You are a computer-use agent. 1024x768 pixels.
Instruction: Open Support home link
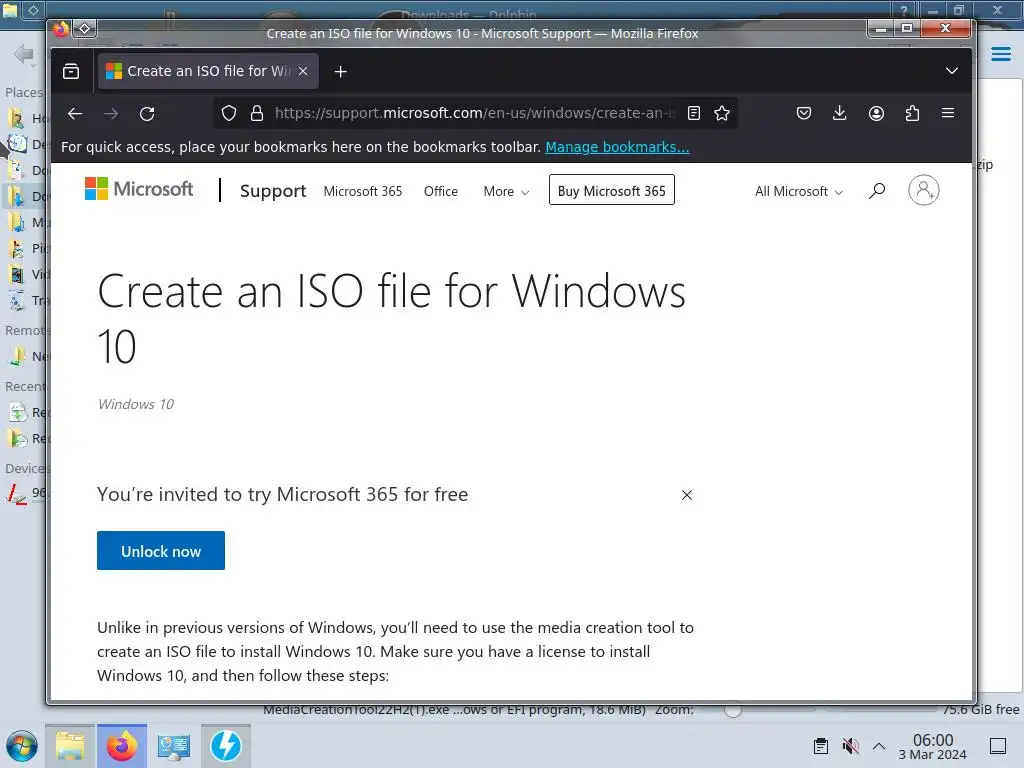[273, 191]
